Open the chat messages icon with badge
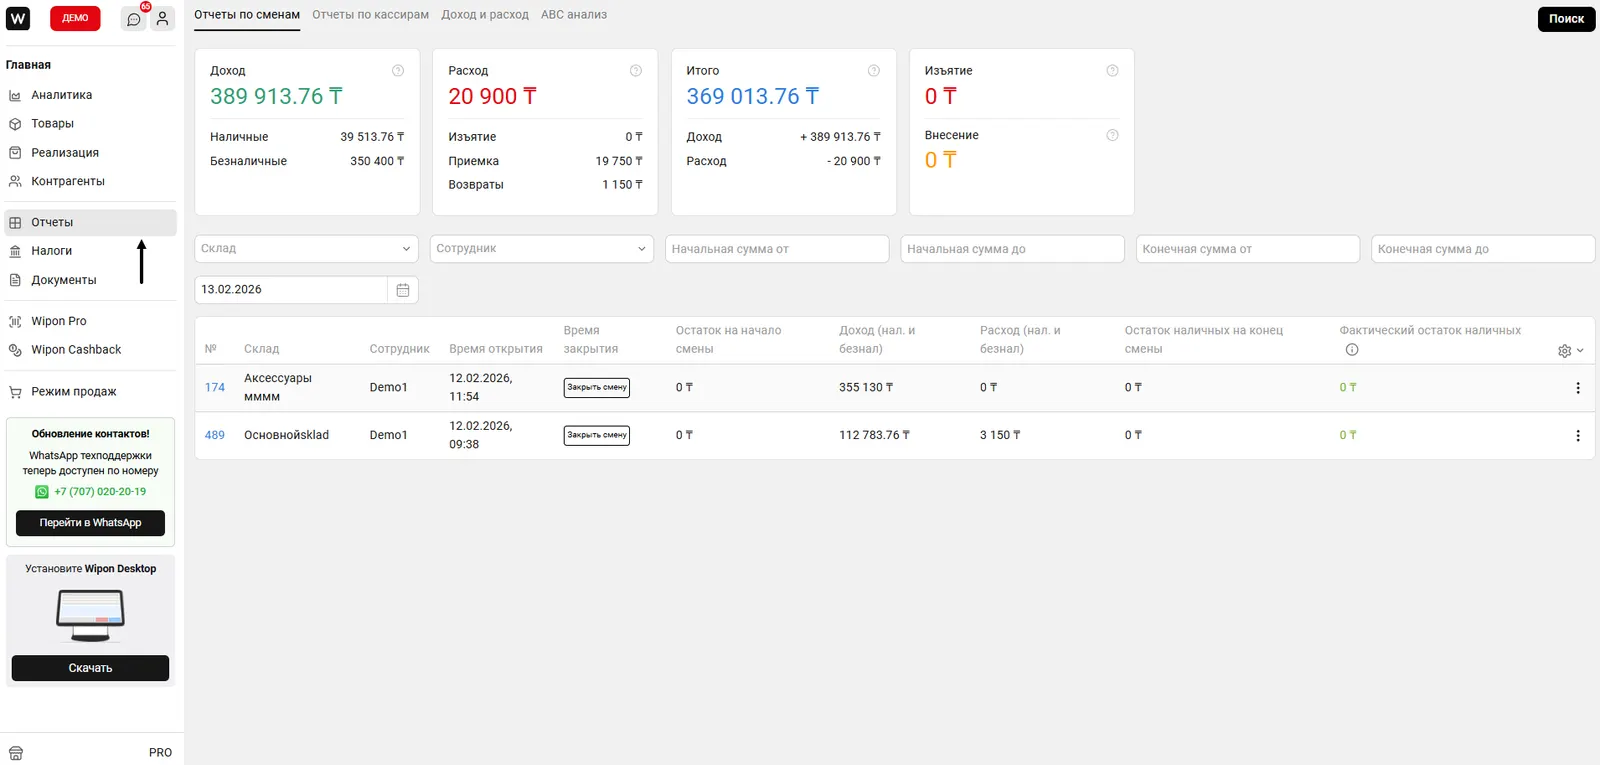Screen dimensions: 1600x765 [134, 19]
